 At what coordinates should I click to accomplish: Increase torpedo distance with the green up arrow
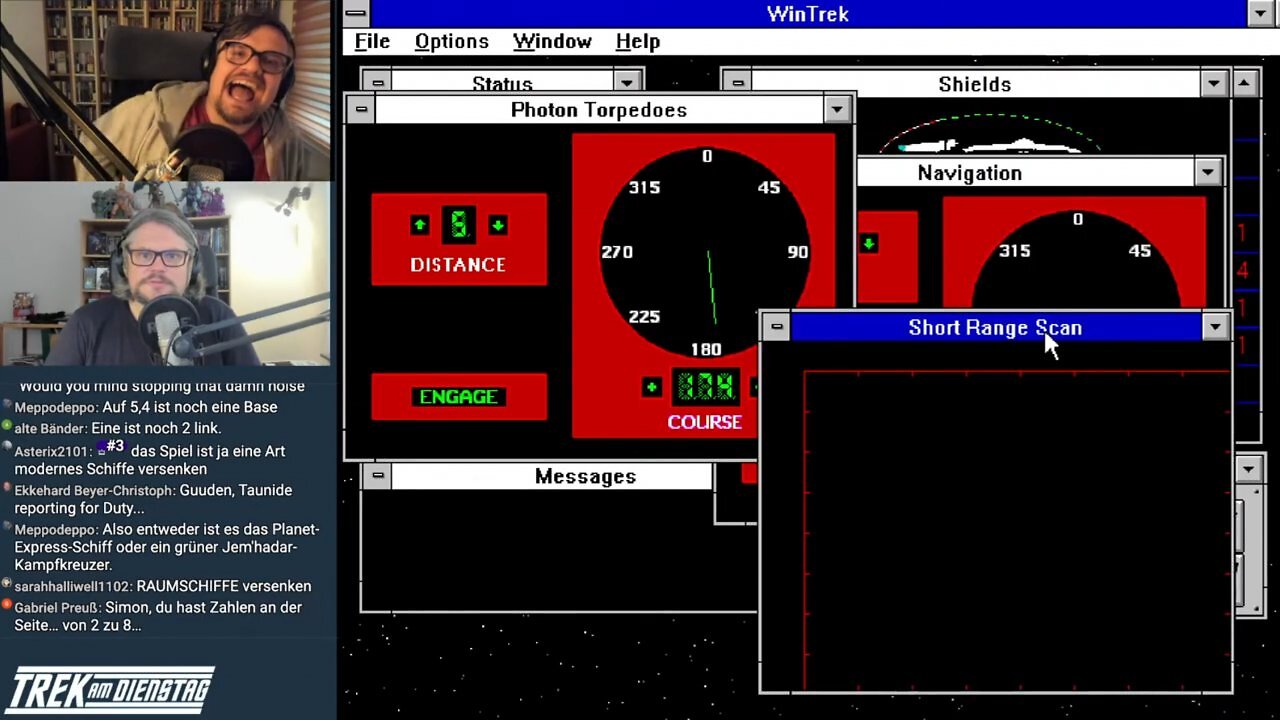(420, 225)
